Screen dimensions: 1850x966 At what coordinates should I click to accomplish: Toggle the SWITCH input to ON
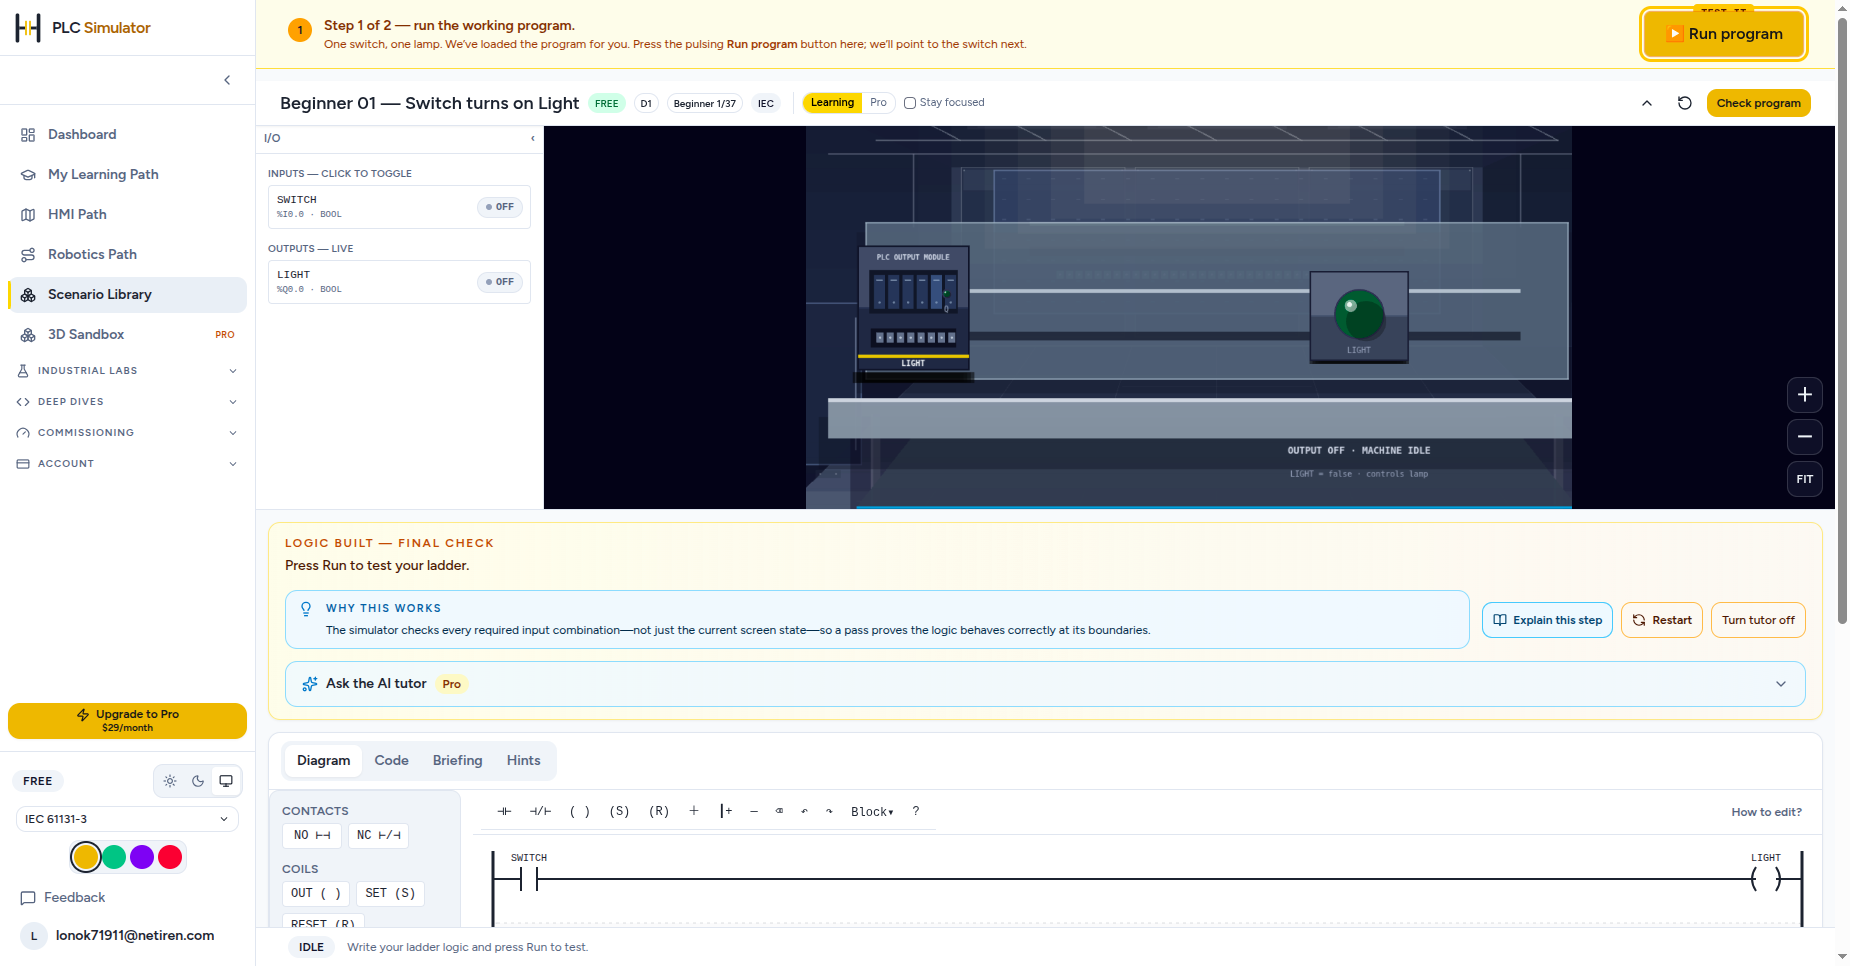tap(499, 207)
